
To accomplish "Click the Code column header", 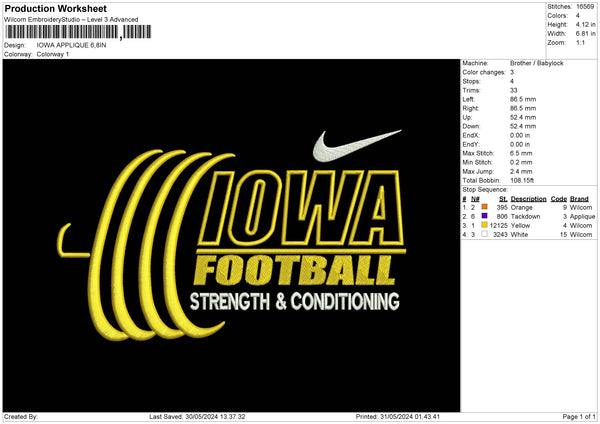I will [x=559, y=199].
